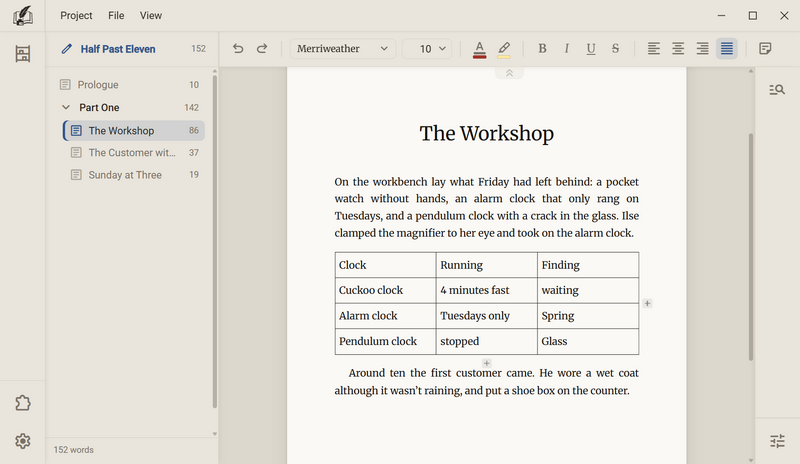Open the Merriweather font dropdown
Viewport: 800px width, 464px height.
pos(342,48)
